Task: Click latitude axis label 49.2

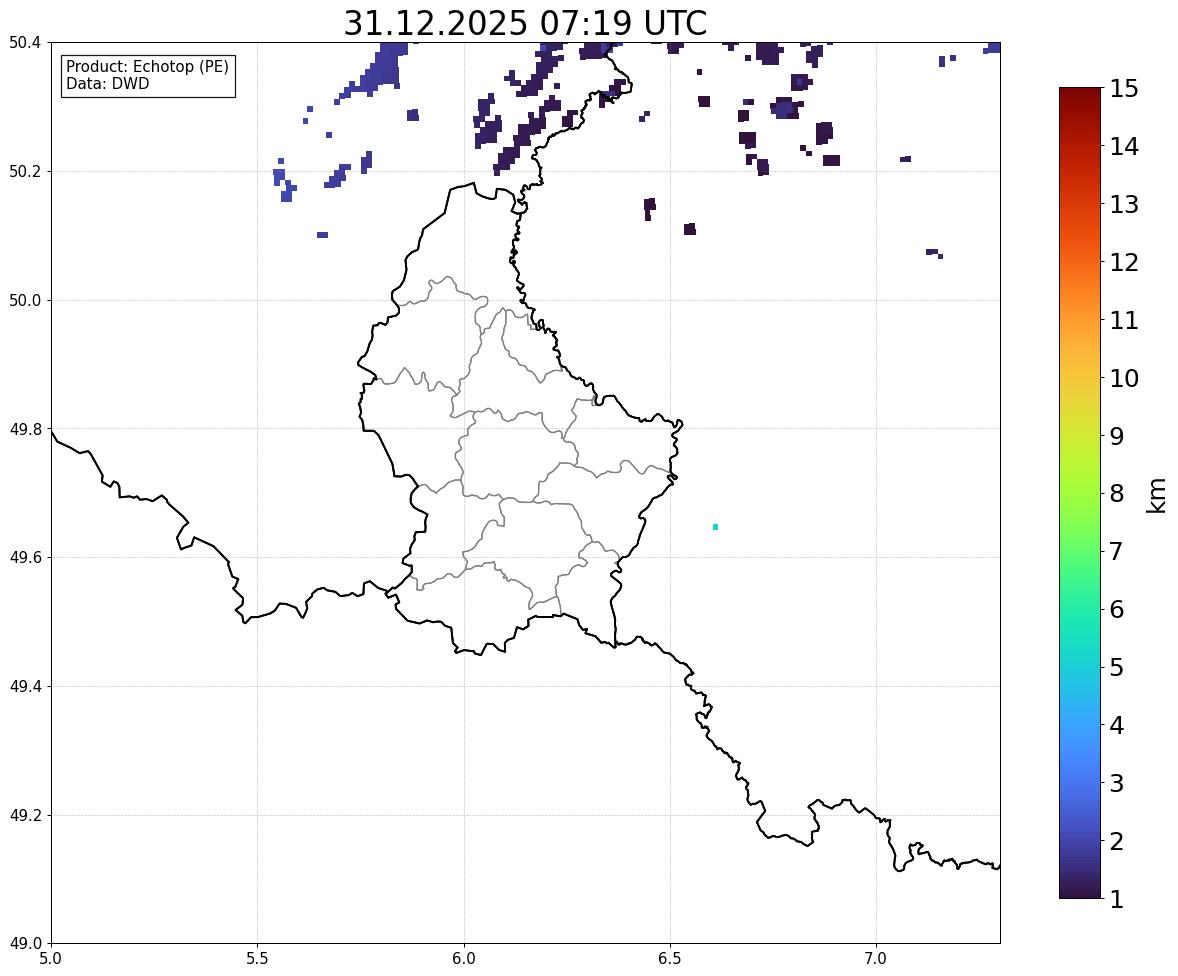Action: point(24,815)
